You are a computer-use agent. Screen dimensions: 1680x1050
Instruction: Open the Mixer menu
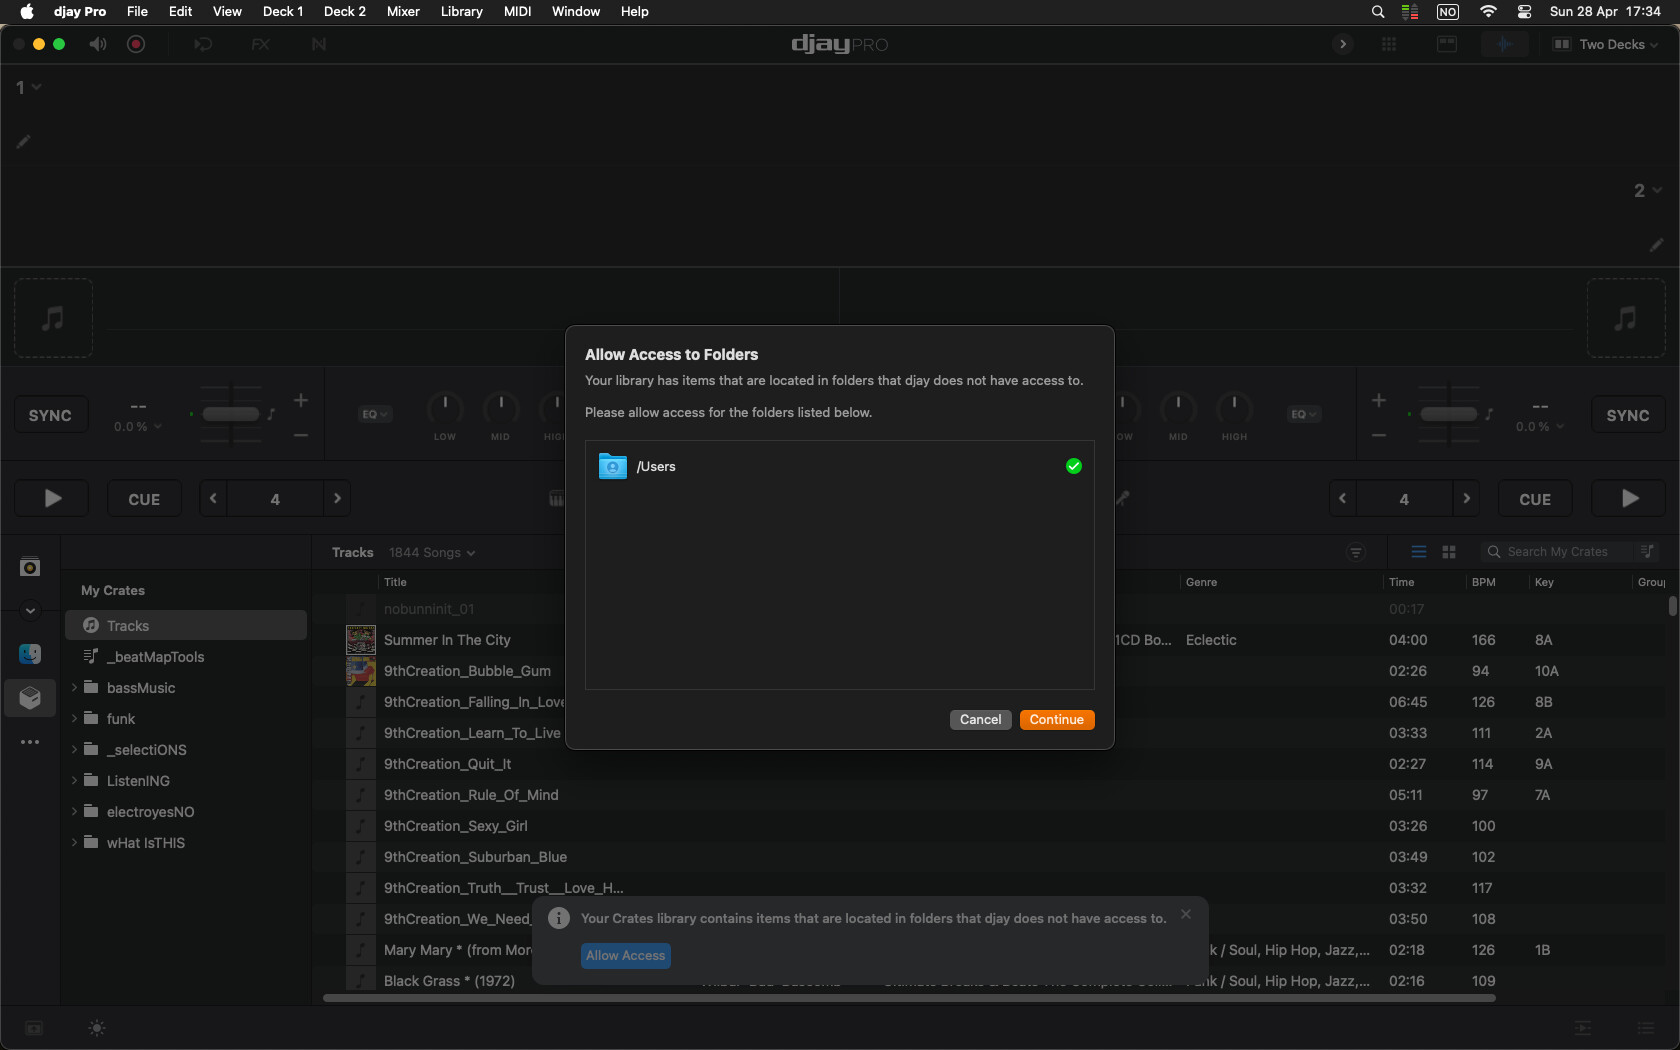click(402, 12)
